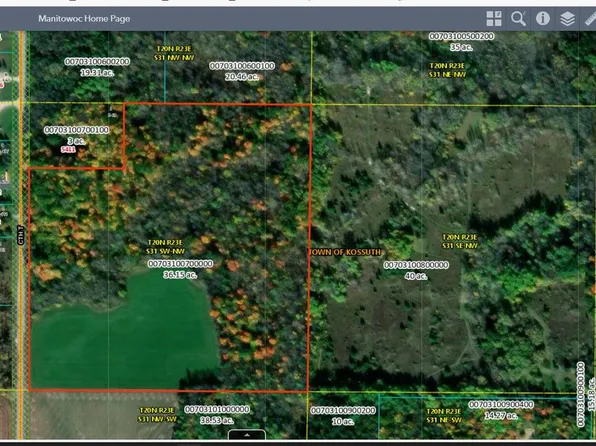Image resolution: width=596 pixels, height=446 pixels.
Task: Select parcel label 00703100600100
Action: pyautogui.click(x=242, y=66)
